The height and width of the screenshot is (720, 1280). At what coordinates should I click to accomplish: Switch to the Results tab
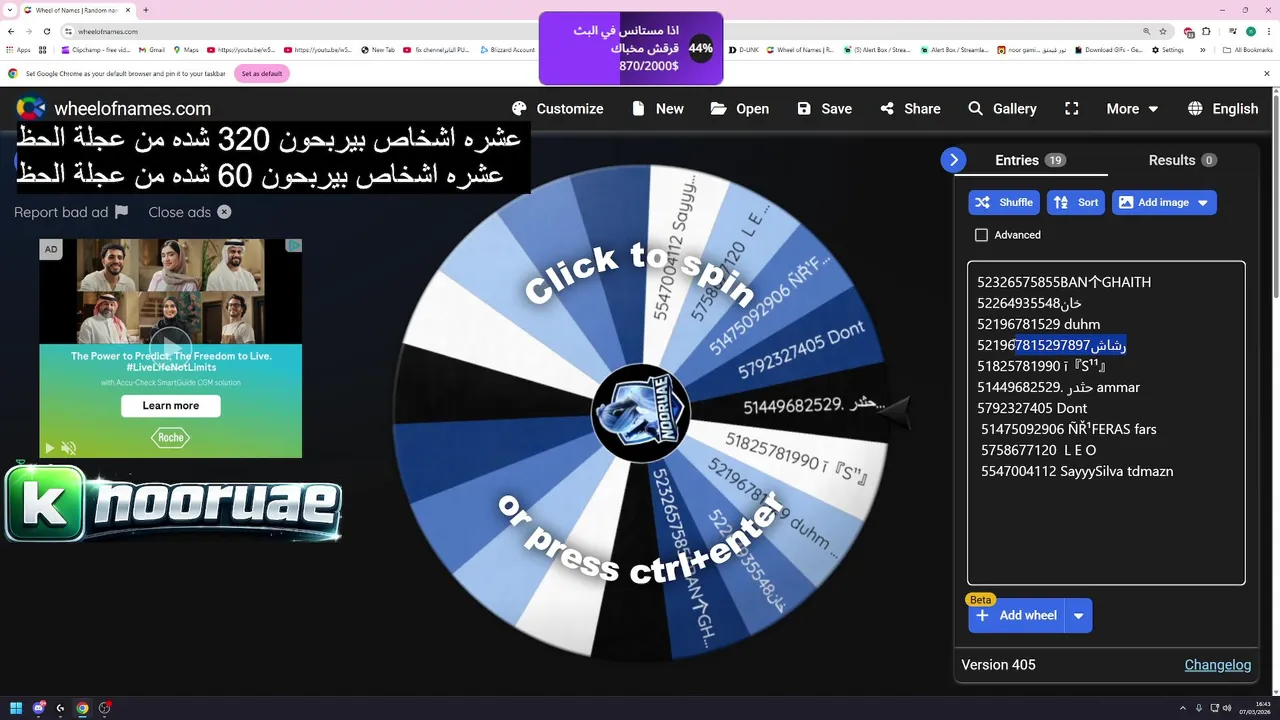click(1182, 160)
